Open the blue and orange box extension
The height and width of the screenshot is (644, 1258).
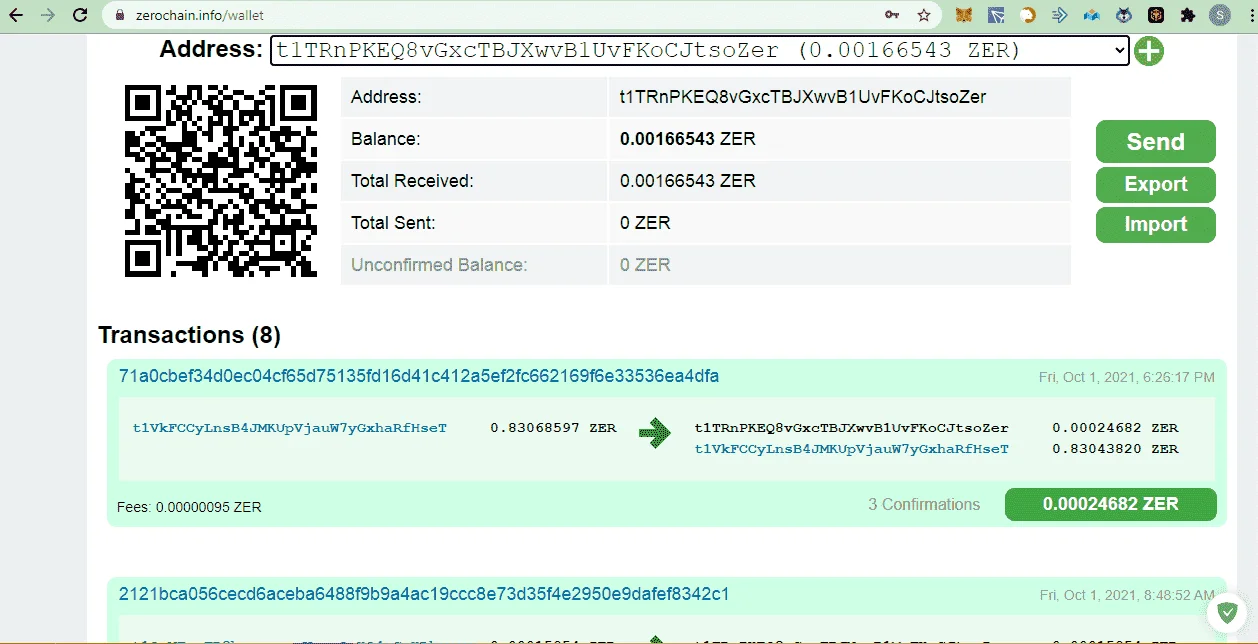(x=1092, y=16)
